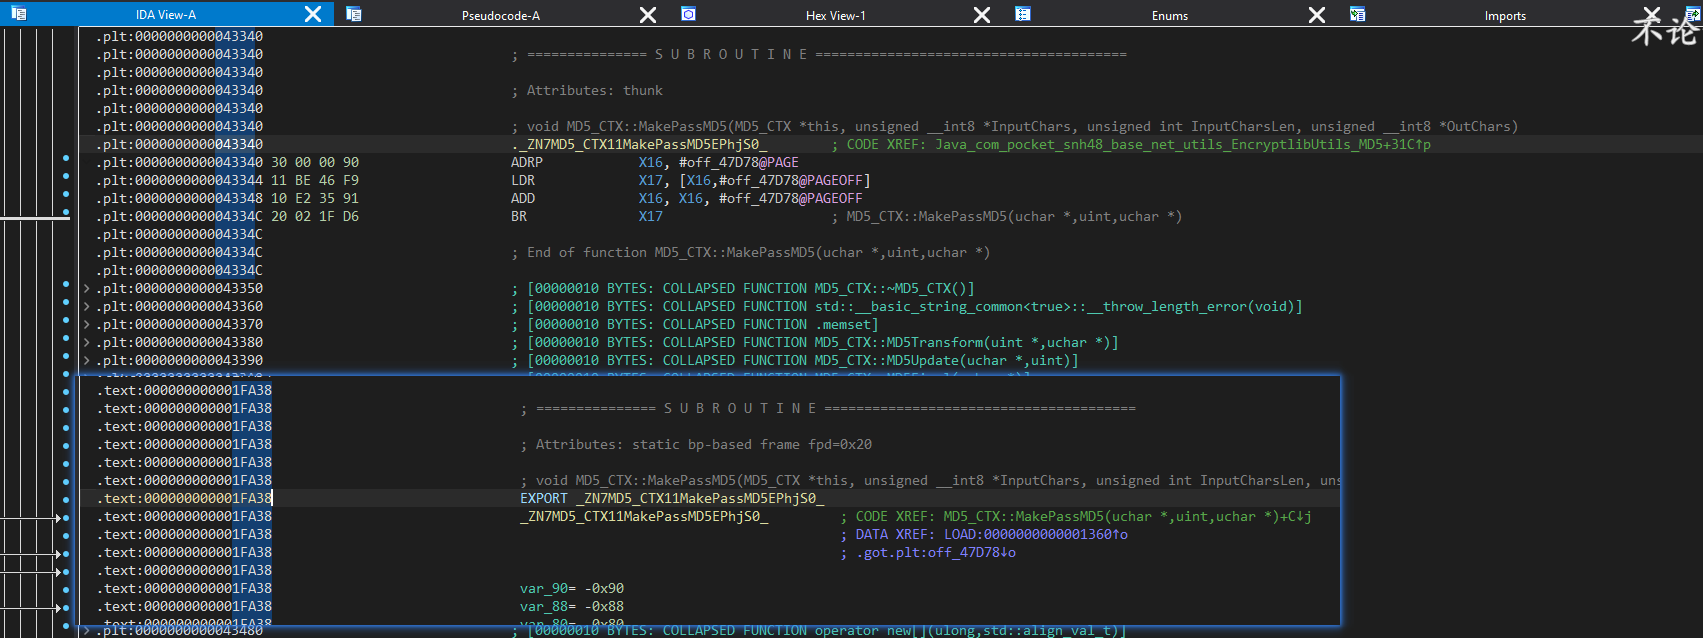Image resolution: width=1703 pixels, height=638 pixels.
Task: Select the var_90 stack variable definition
Action: pos(544,589)
